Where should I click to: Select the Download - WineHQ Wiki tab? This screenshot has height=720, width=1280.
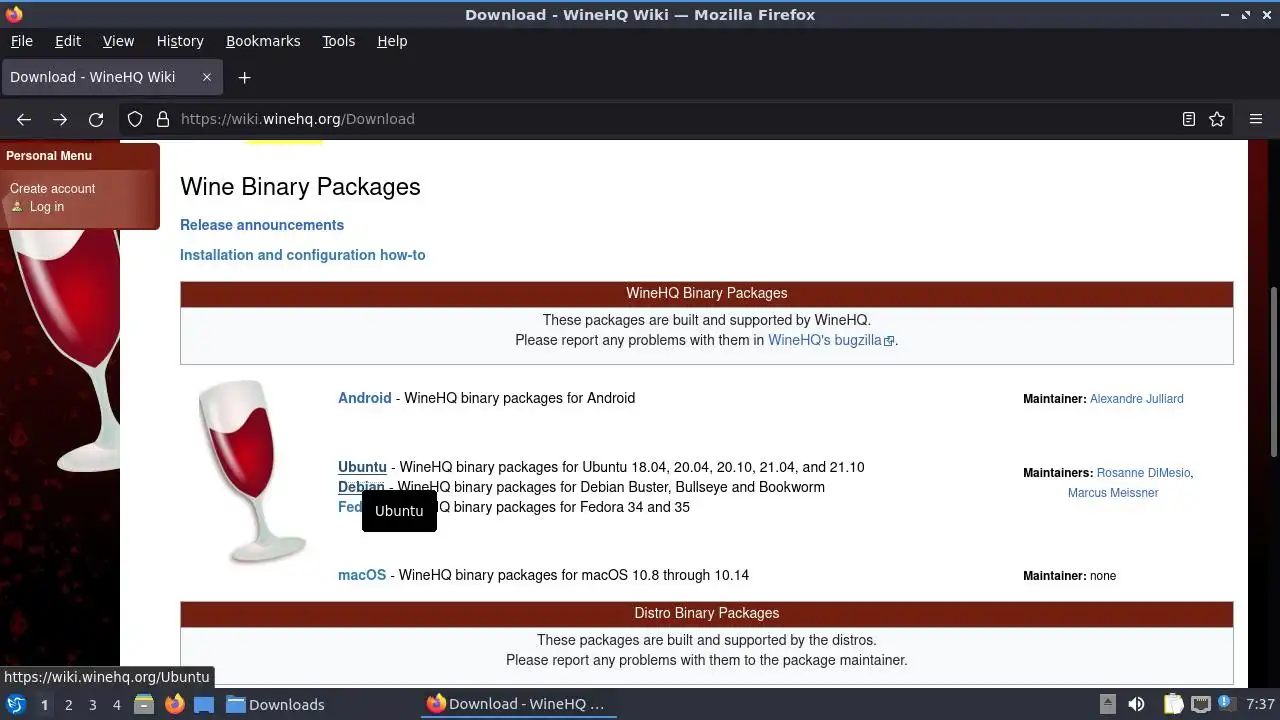tap(110, 77)
